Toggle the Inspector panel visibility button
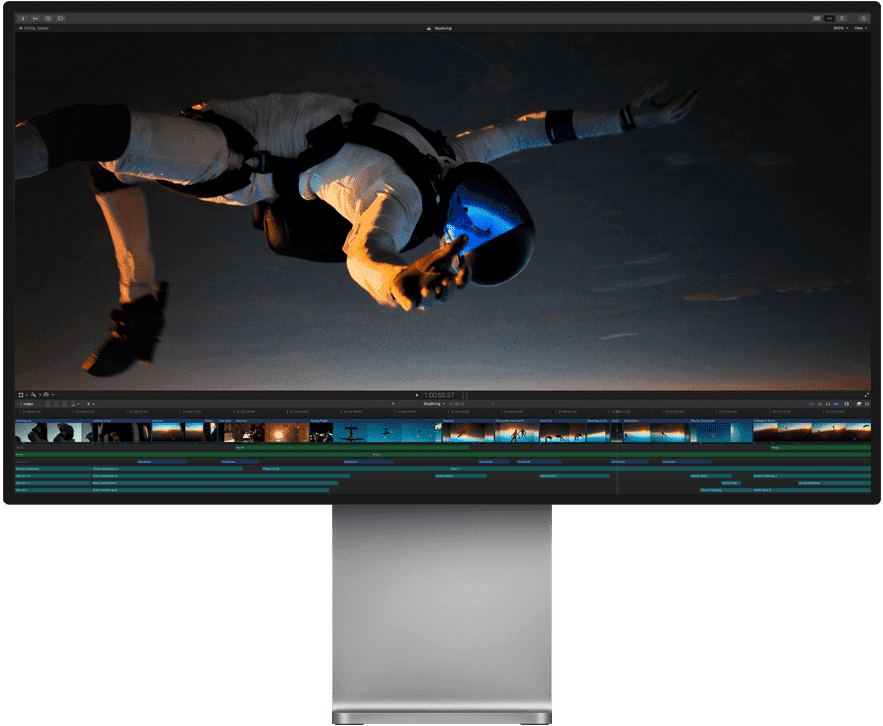This screenshot has width=883, height=726. pos(841,18)
